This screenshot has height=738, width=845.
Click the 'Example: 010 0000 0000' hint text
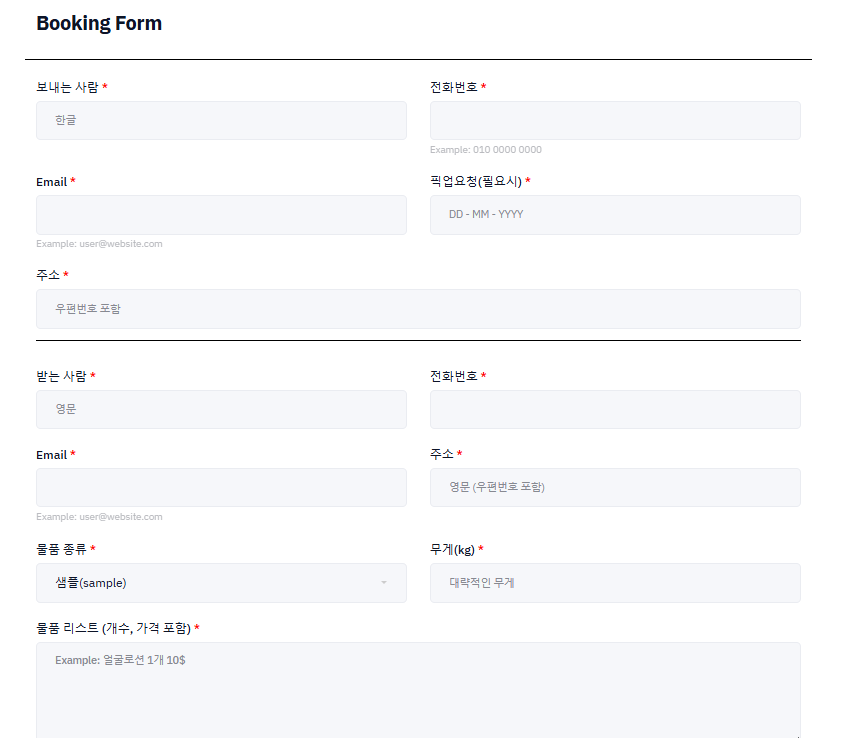(486, 150)
